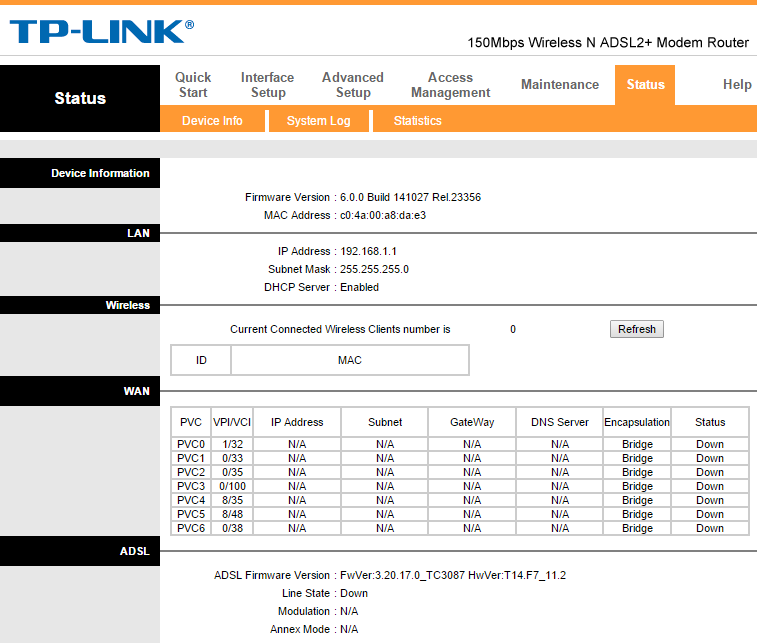
Task: Open the Quick Start tab
Action: pos(193,85)
